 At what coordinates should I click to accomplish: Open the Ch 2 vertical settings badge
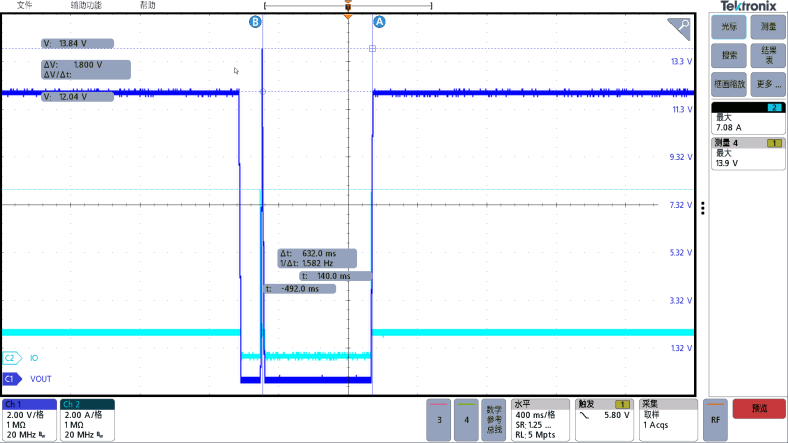88,420
